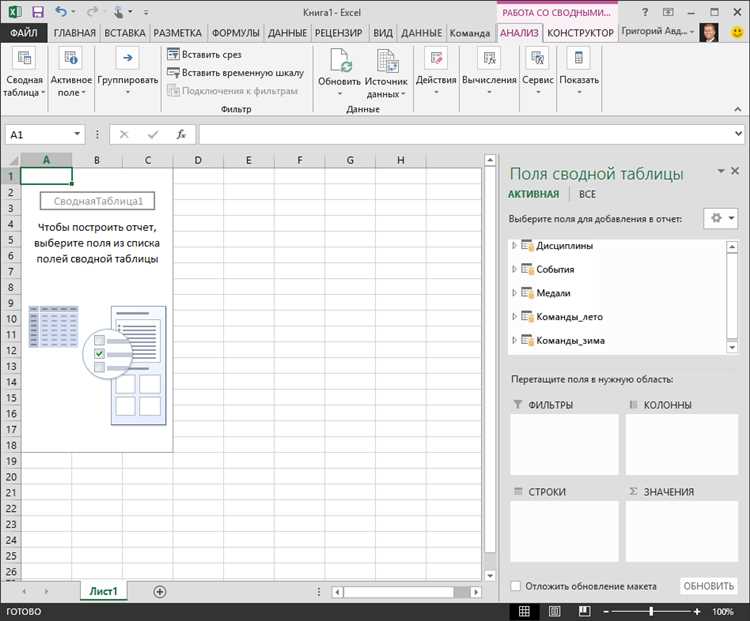750x621 pixels.
Task: Expand the Медали table
Action: 514,293
